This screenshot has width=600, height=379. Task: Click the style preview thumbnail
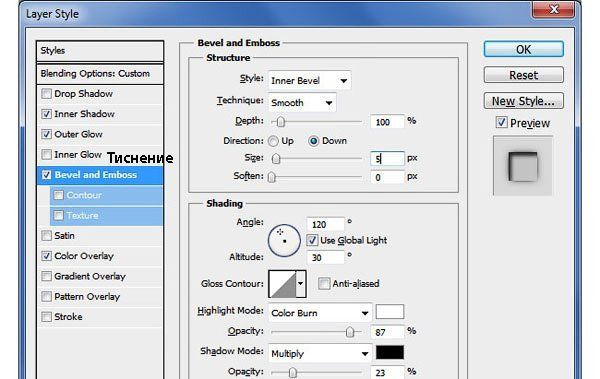click(523, 166)
